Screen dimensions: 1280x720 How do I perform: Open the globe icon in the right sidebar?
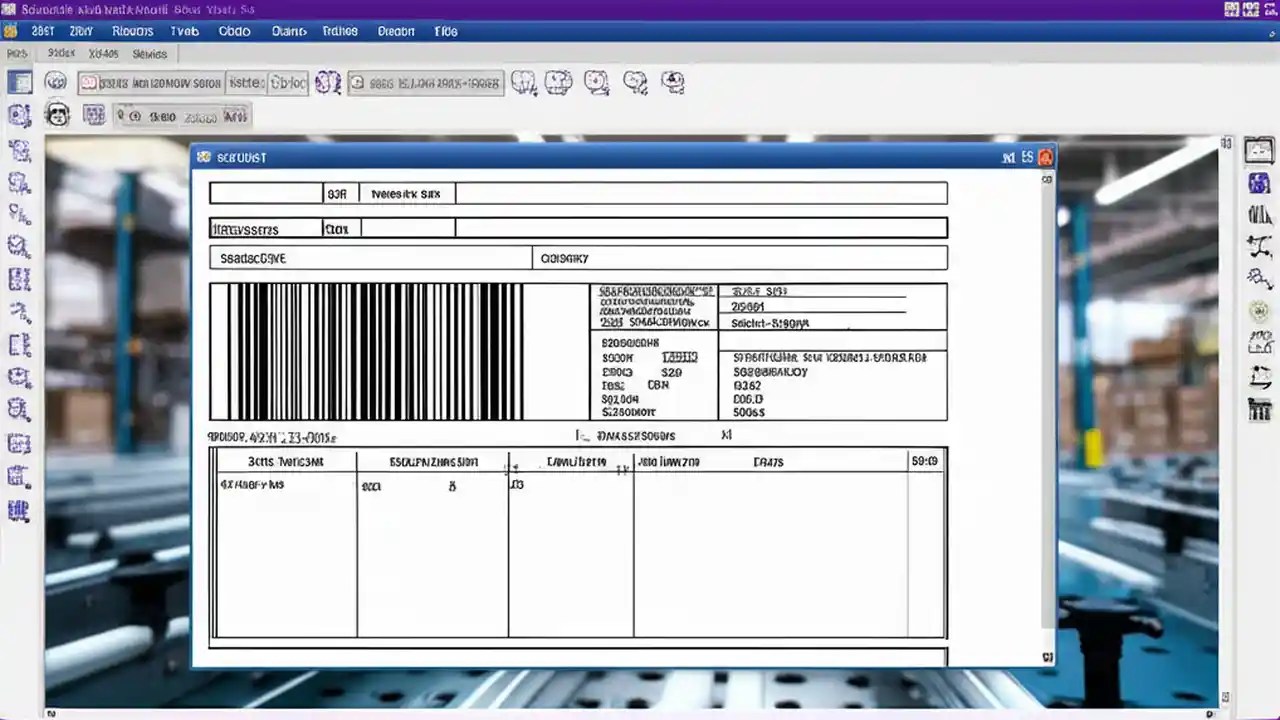(1258, 312)
